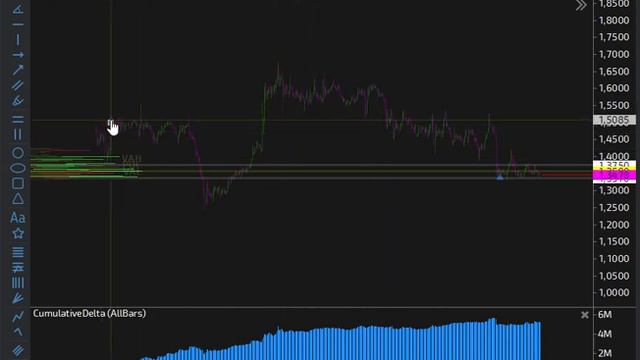
Task: Select the double vertical lines tool
Action: (18, 135)
